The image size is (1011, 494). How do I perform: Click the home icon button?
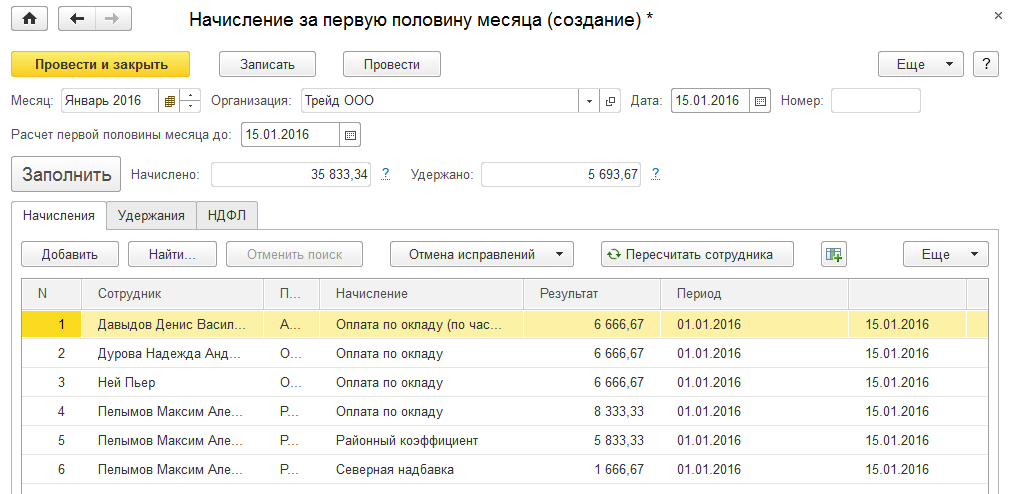(x=29, y=19)
